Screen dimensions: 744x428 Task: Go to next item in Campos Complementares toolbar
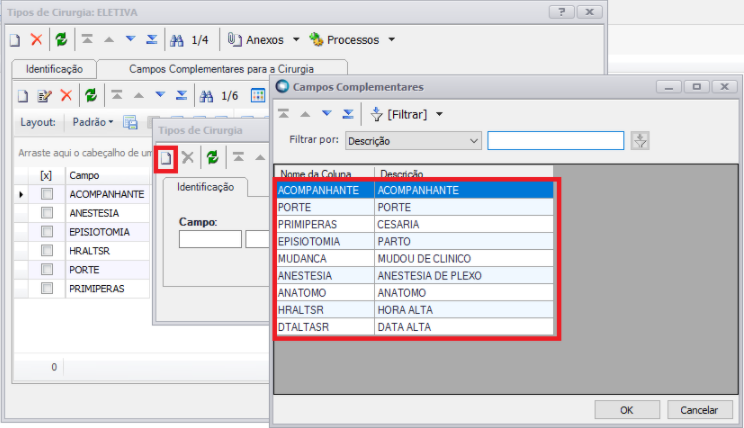pos(327,114)
